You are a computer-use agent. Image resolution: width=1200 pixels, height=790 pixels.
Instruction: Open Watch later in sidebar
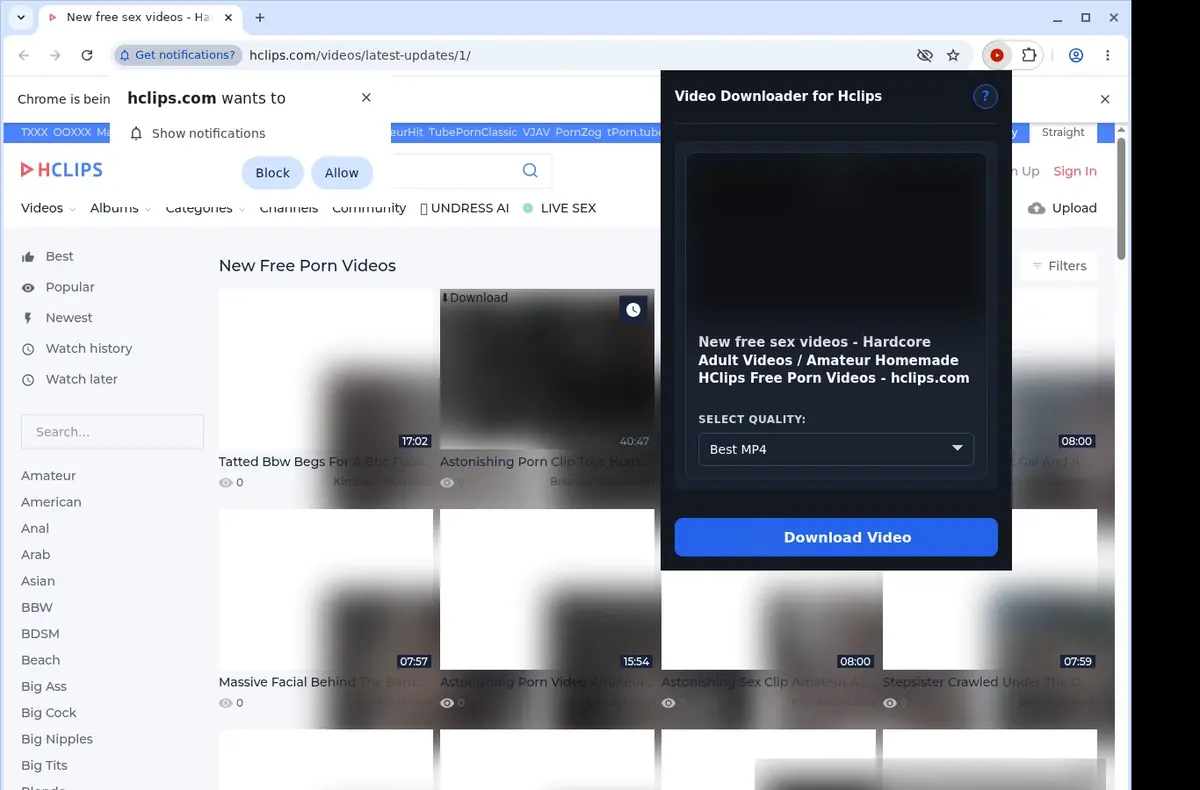(70, 379)
